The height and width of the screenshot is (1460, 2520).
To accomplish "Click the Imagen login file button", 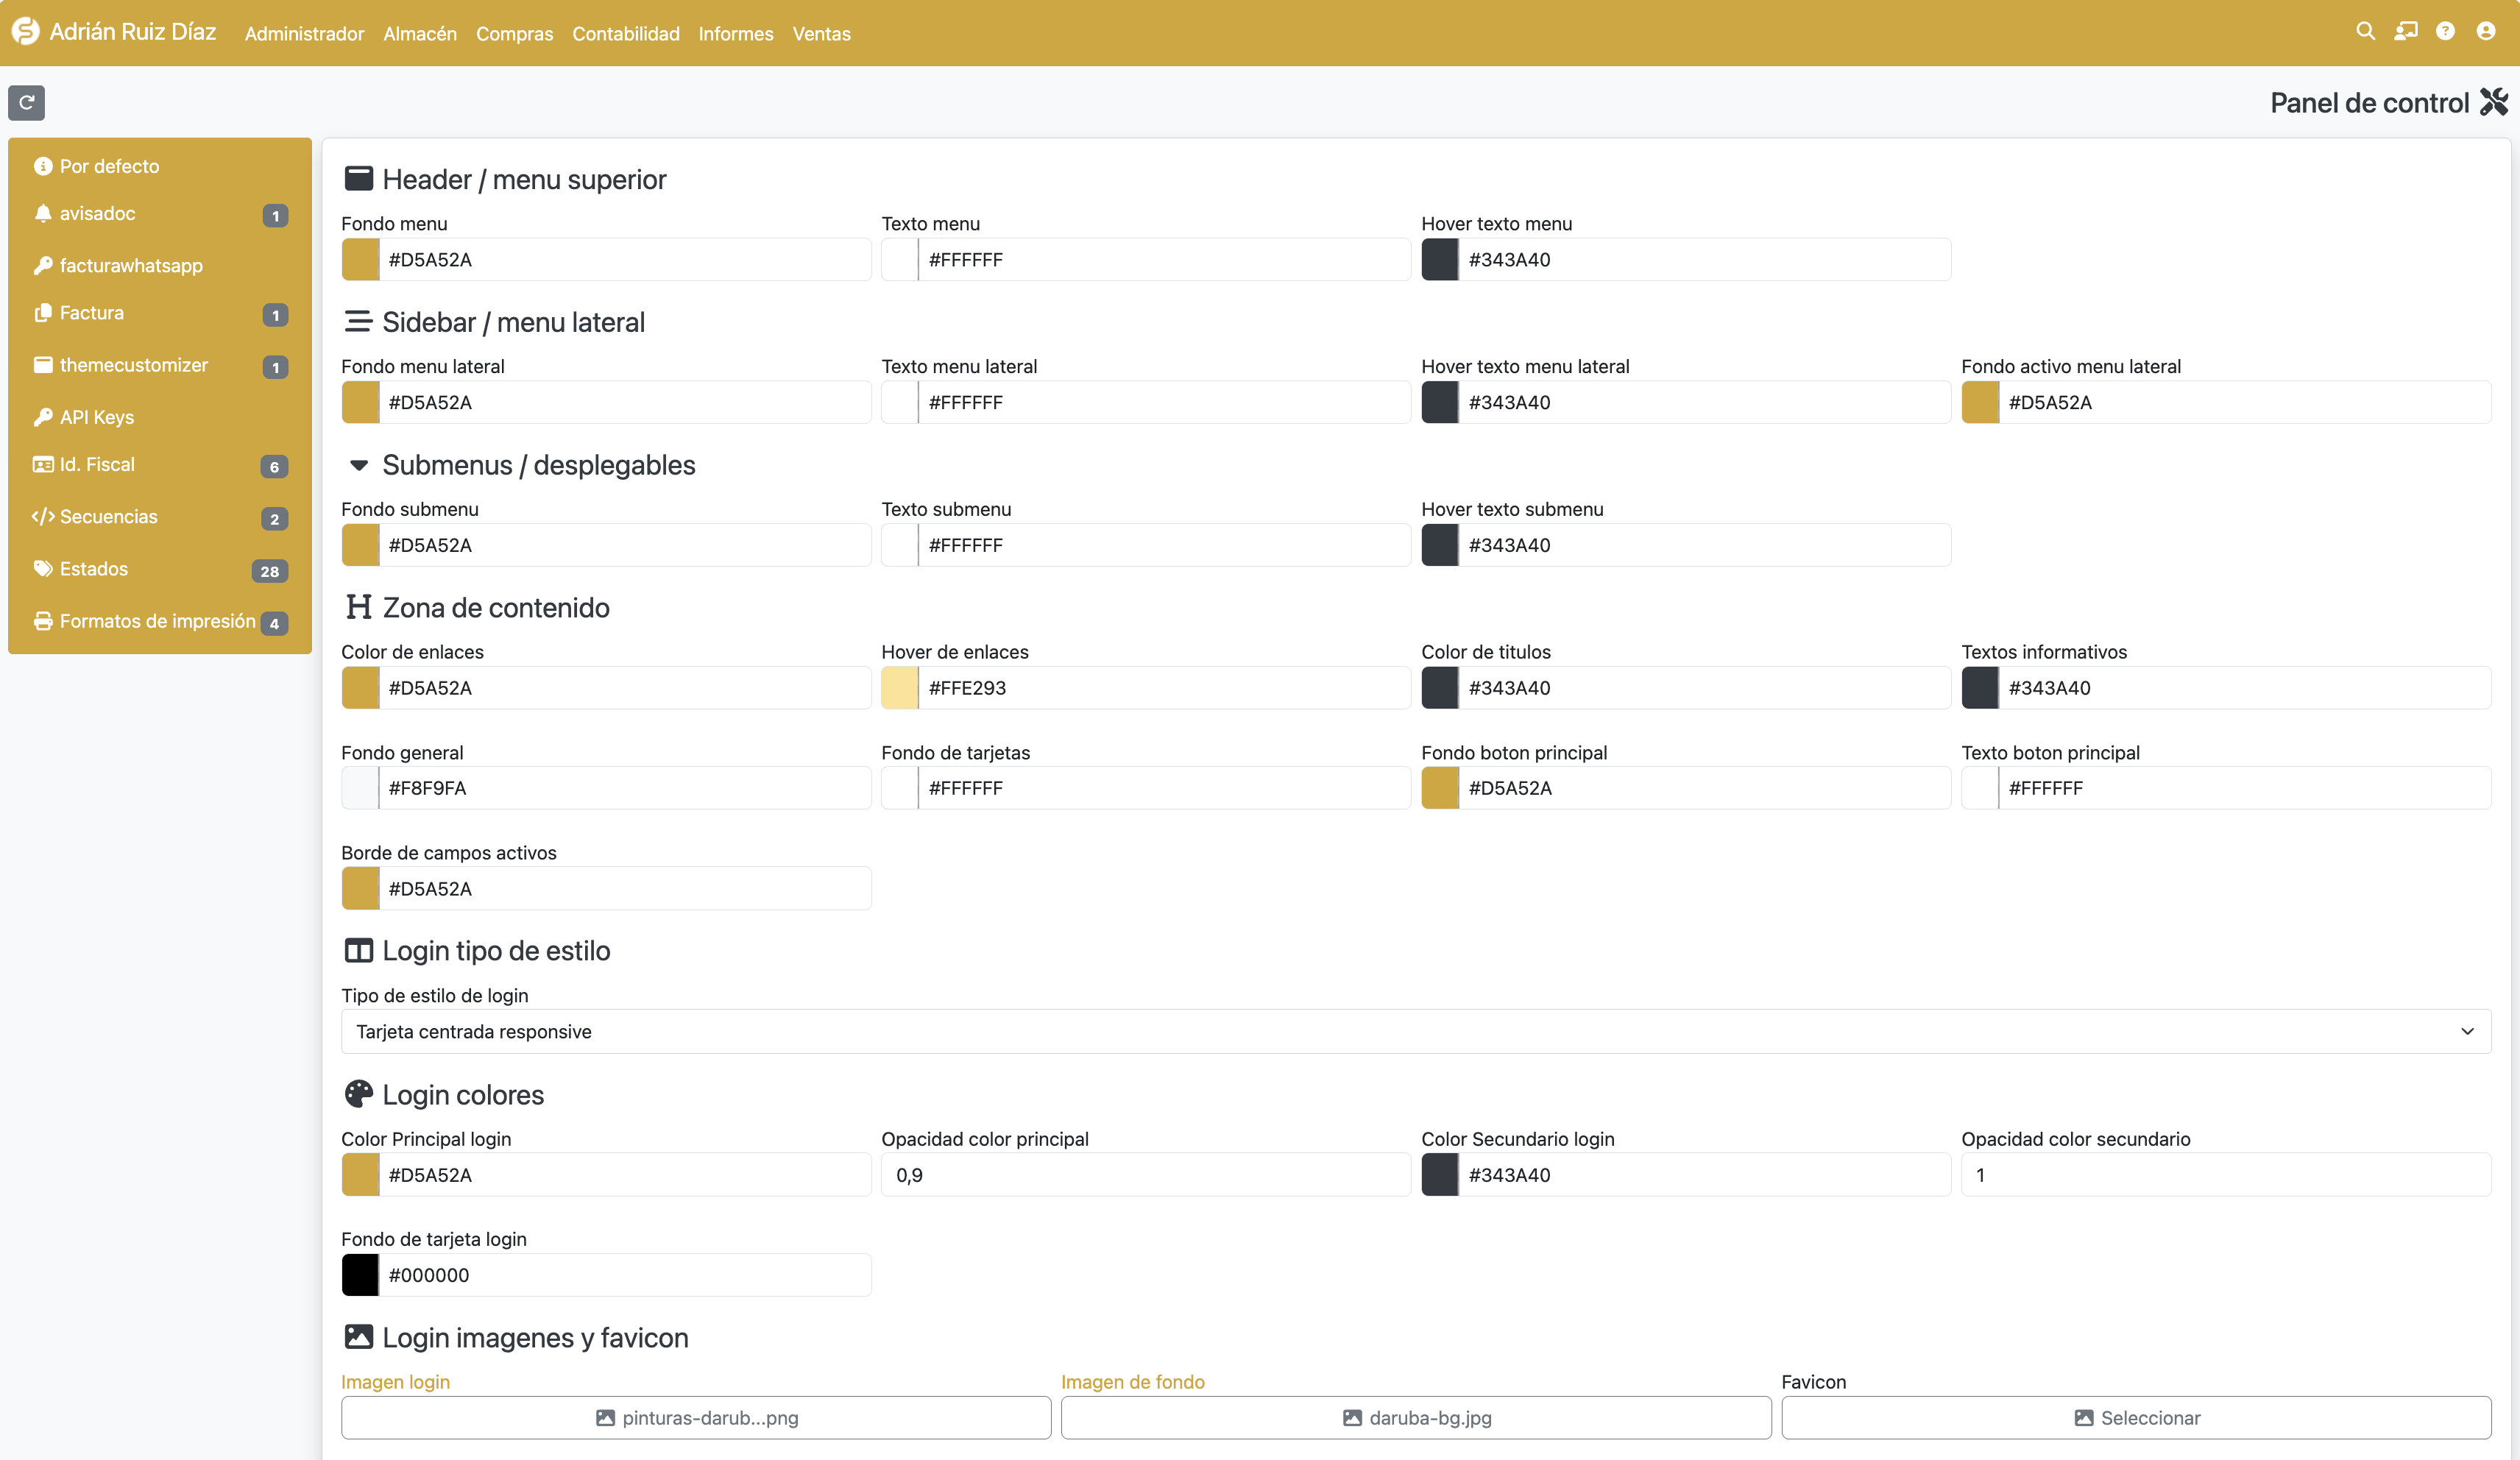I will pyautogui.click(x=696, y=1419).
